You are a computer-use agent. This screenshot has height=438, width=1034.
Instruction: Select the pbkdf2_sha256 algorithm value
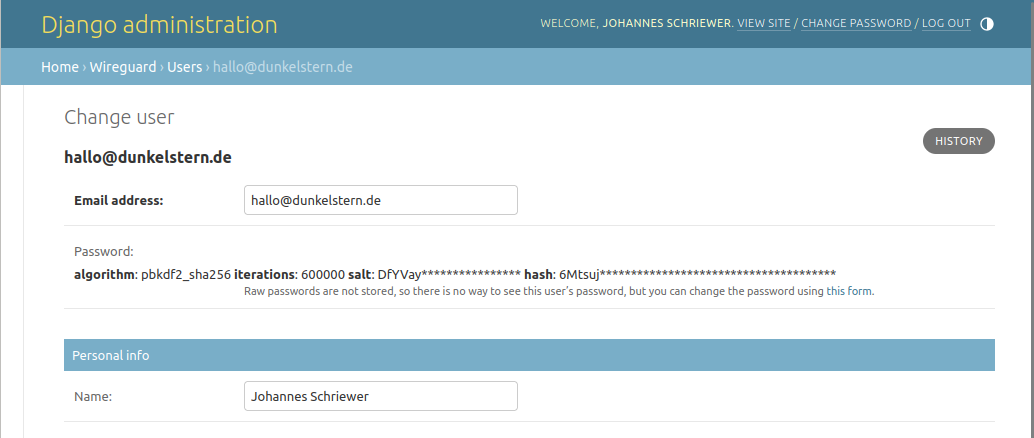pyautogui.click(x=186, y=274)
